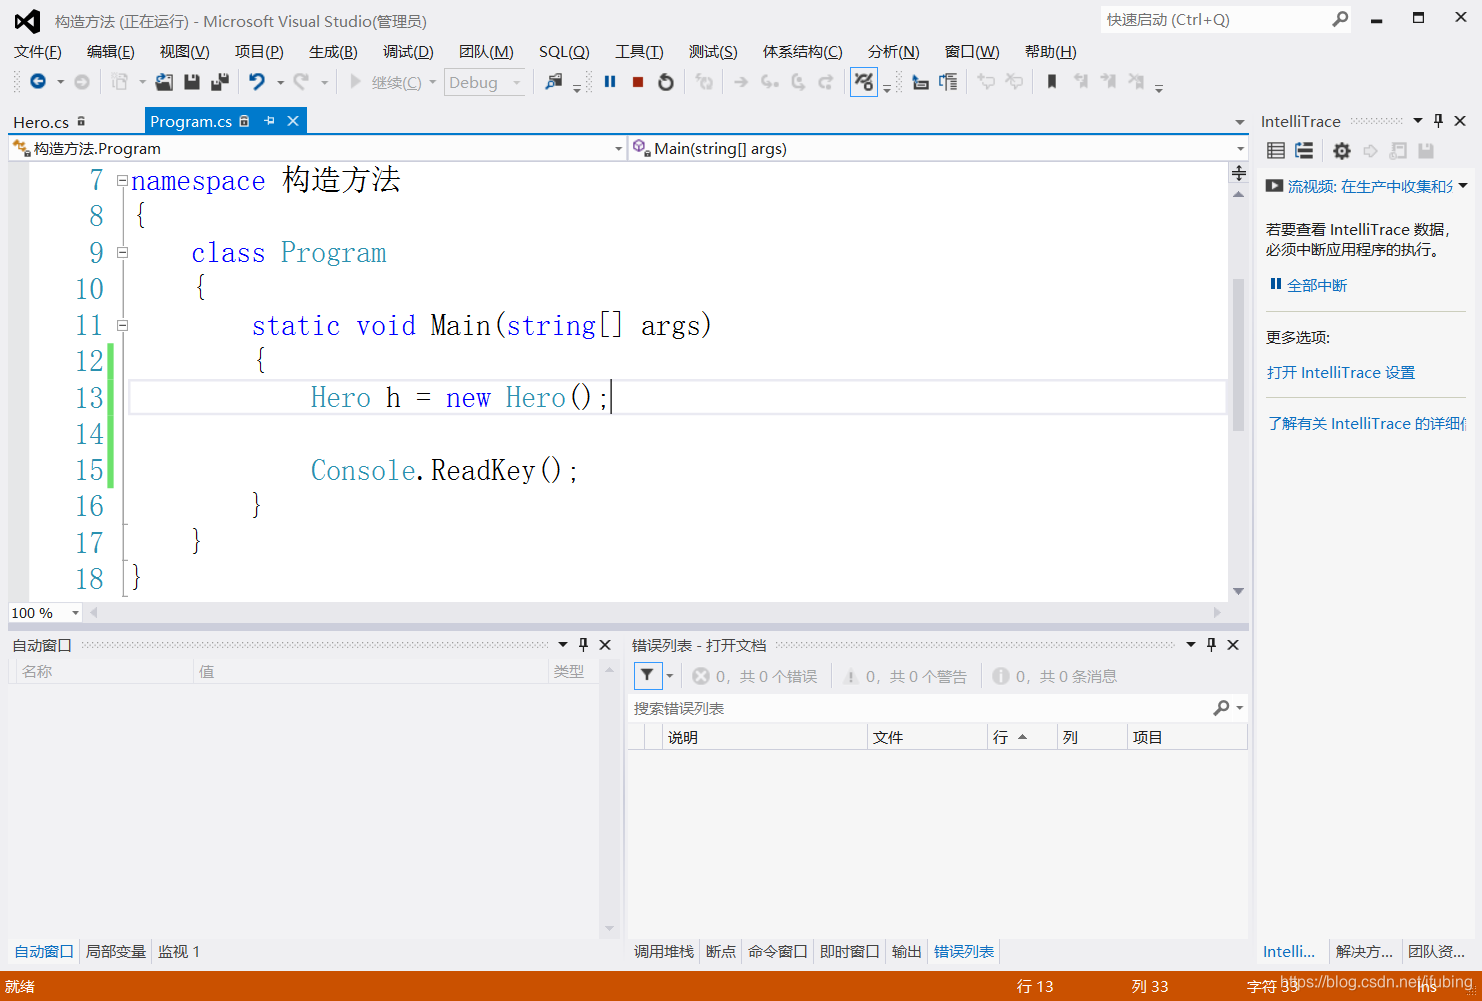Collapse the class Program code block
The image size is (1482, 1001).
click(122, 253)
